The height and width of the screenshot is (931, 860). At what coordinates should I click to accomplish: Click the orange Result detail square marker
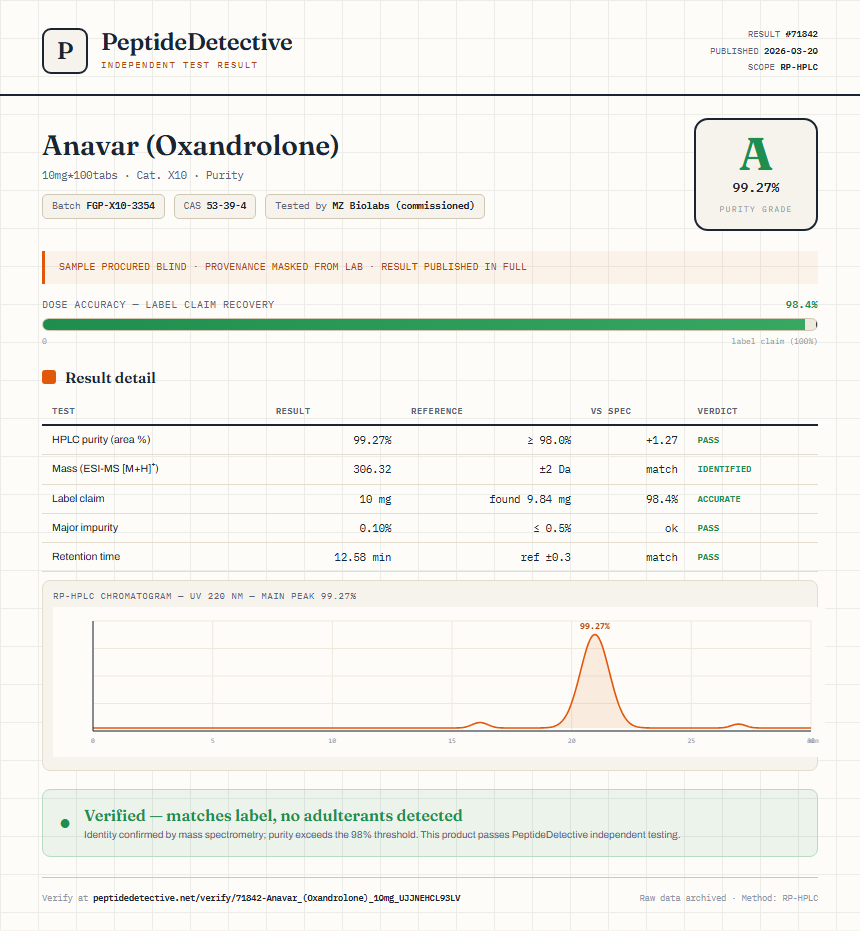pos(49,377)
